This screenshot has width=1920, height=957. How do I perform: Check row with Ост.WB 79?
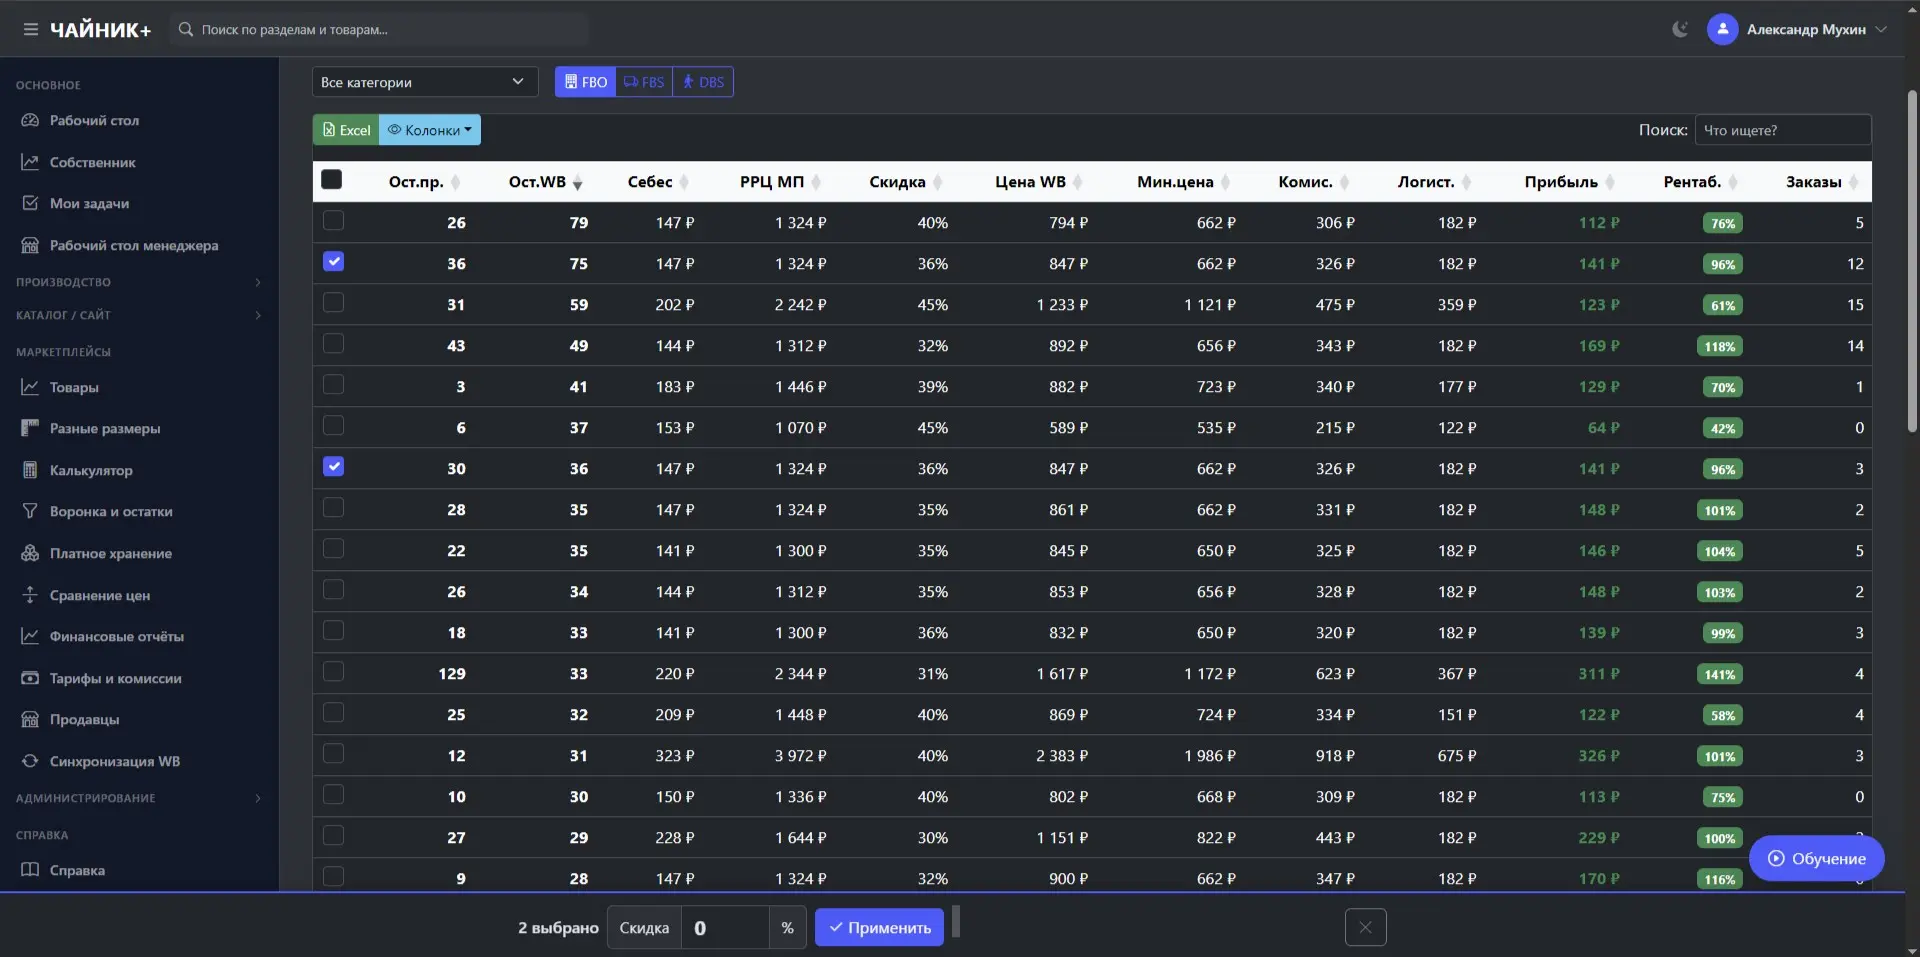(x=334, y=221)
